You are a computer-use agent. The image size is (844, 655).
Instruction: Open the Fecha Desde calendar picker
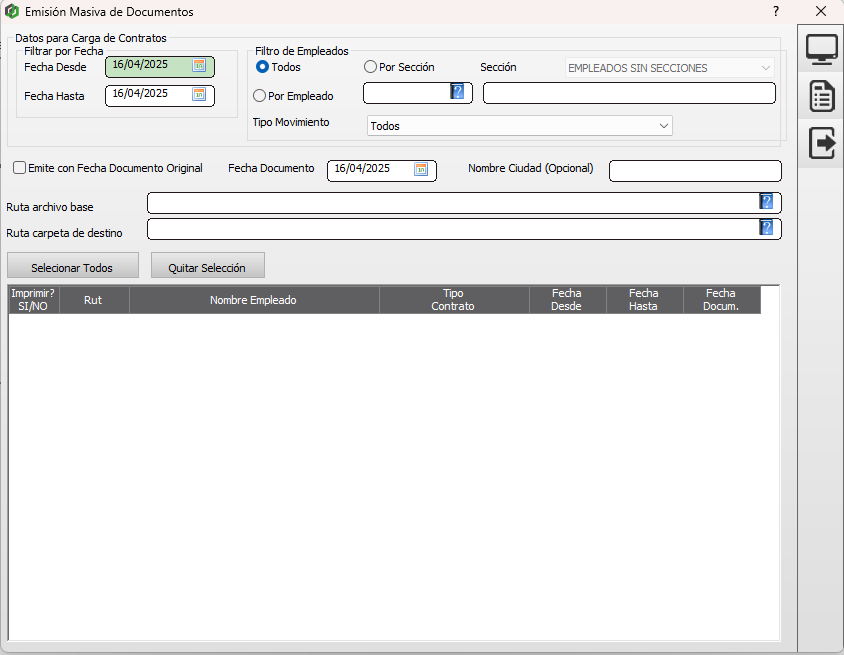tap(199, 66)
